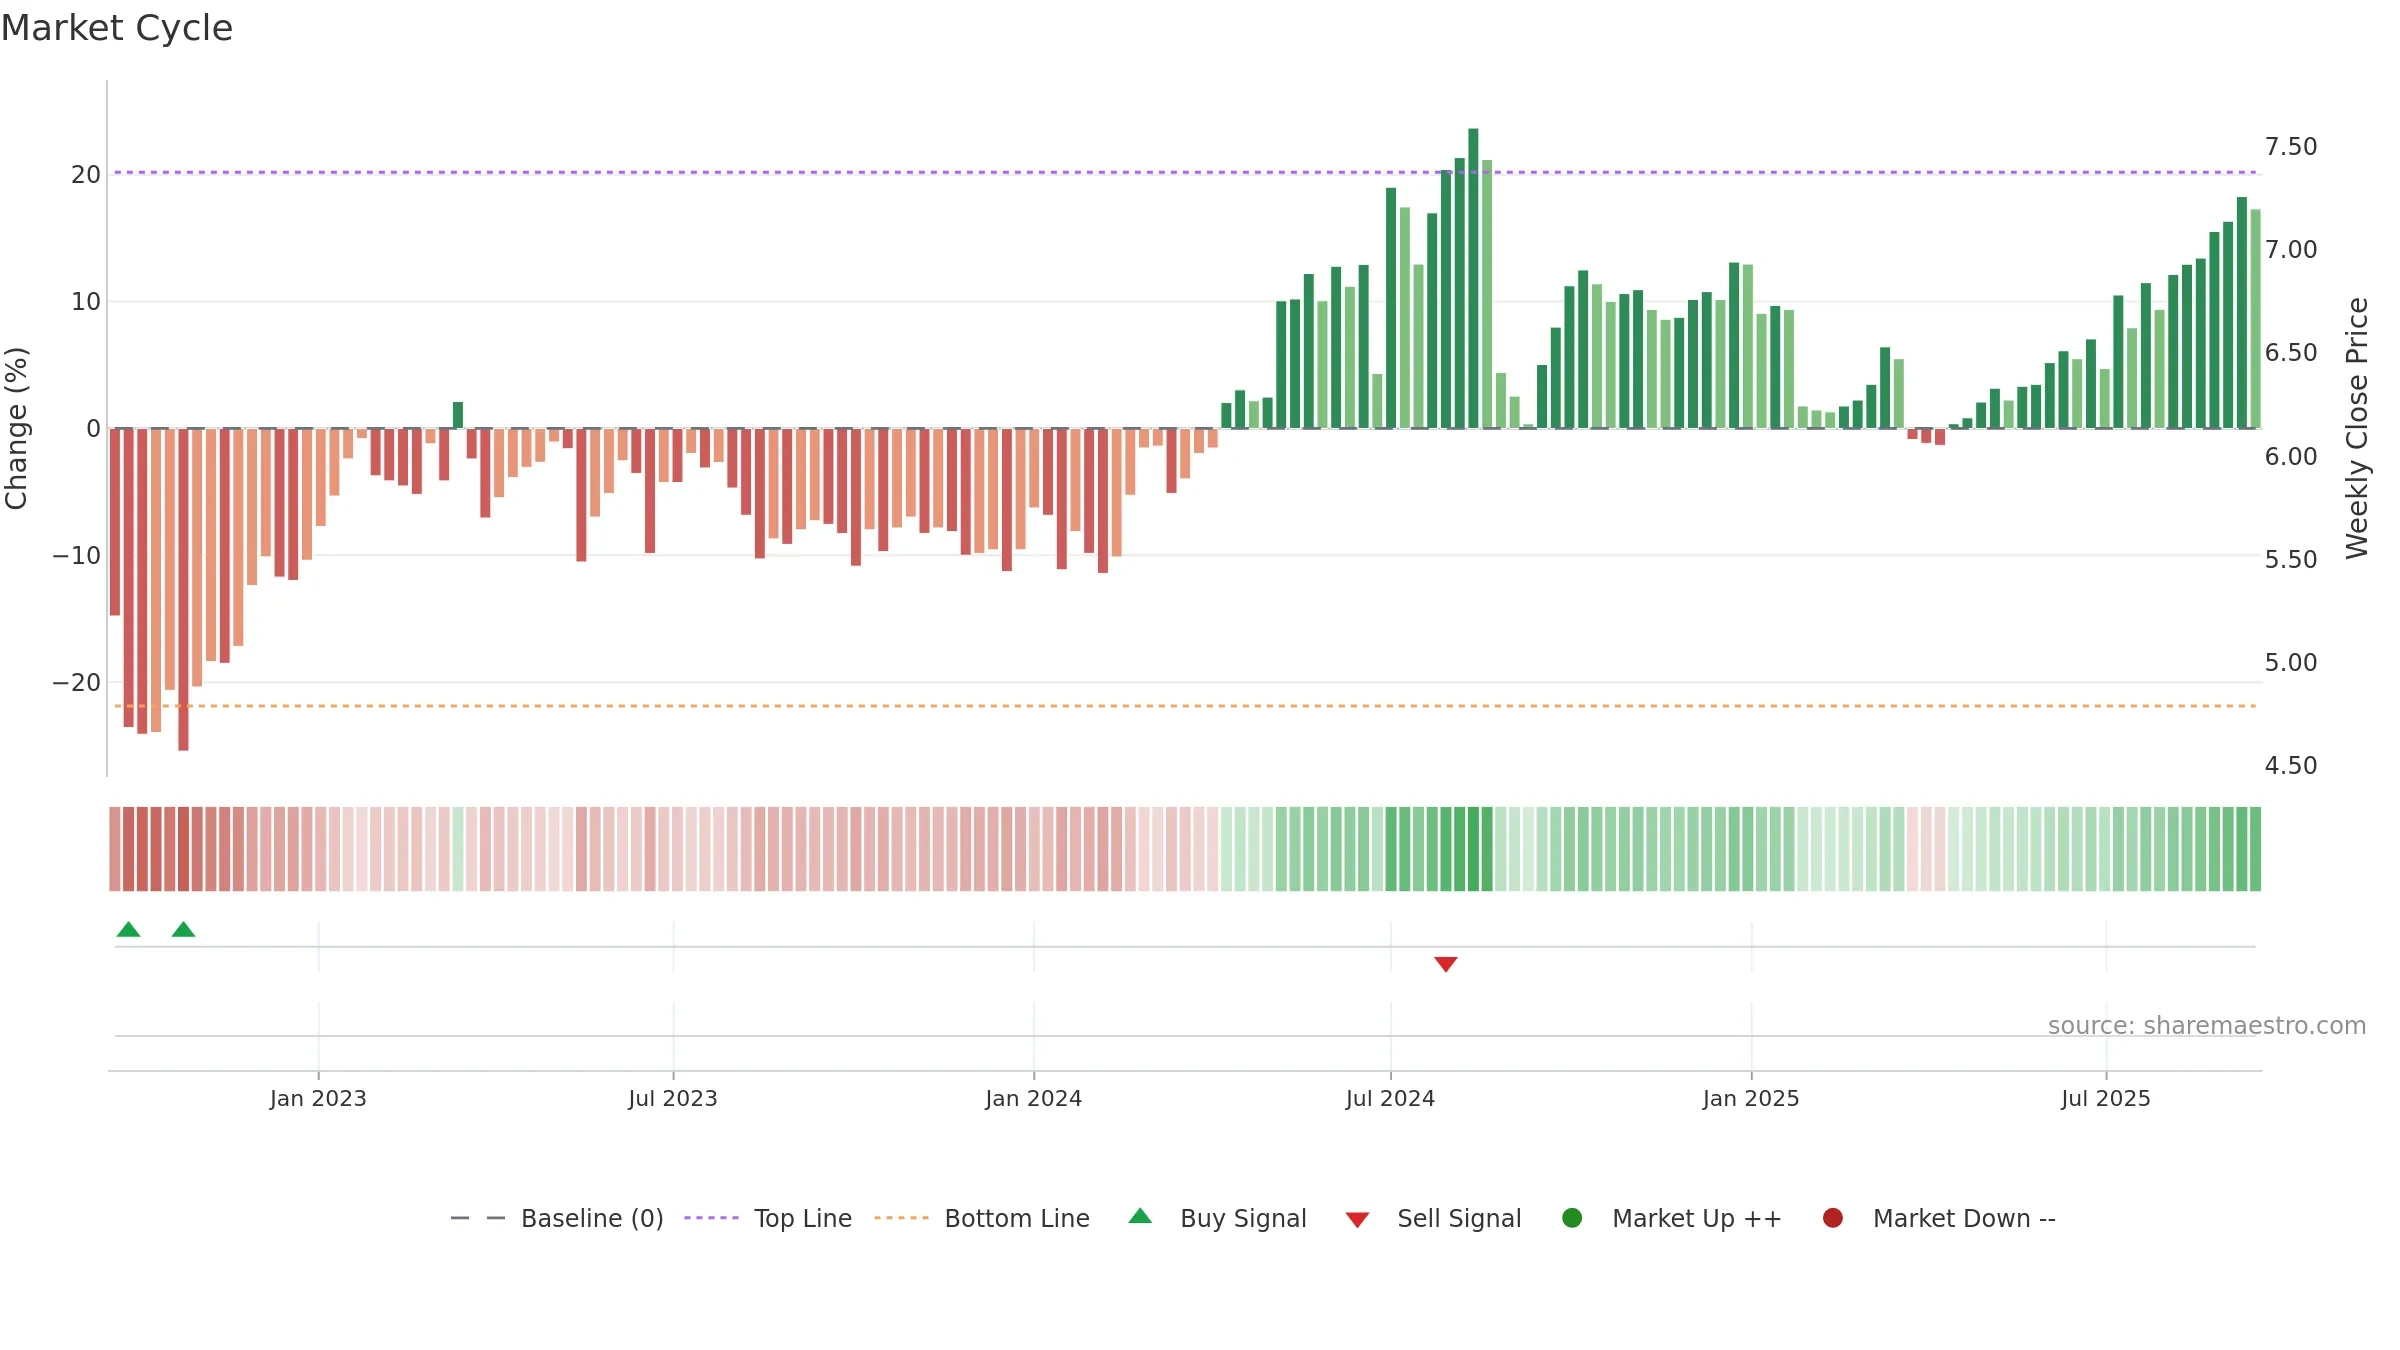Click the −20 tick on Change axis
Image resolution: width=2400 pixels, height=1350 pixels.
(x=76, y=683)
